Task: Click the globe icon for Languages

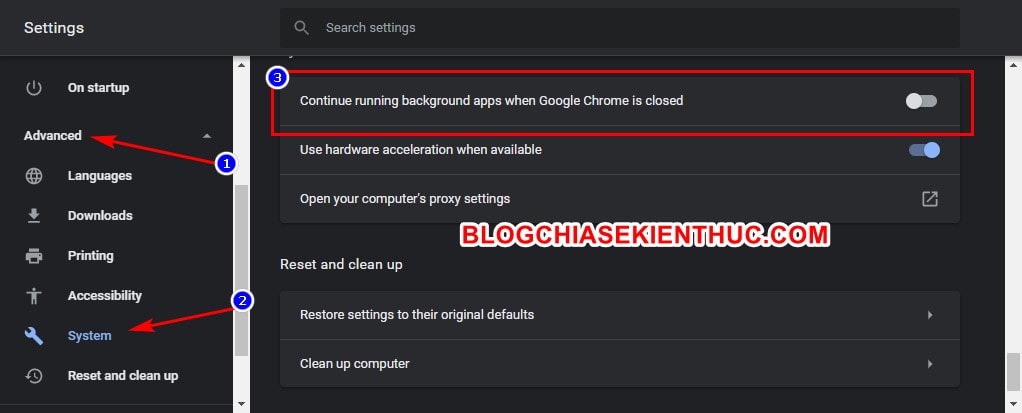Action: pos(34,176)
